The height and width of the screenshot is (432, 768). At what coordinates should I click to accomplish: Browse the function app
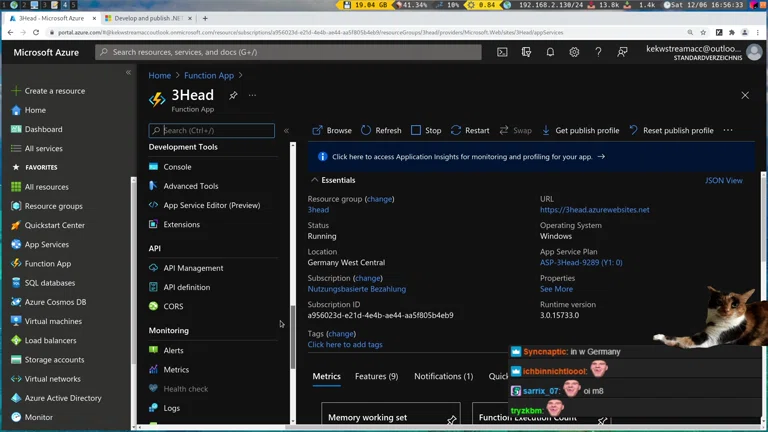332,130
